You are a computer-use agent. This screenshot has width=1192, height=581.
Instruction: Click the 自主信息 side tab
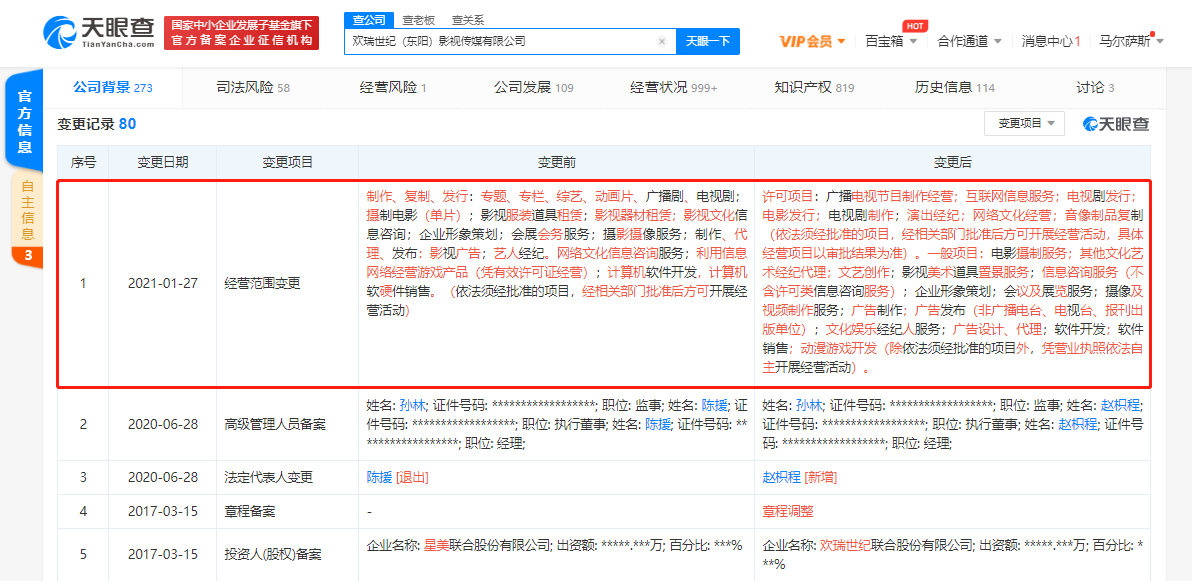pyautogui.click(x=27, y=218)
